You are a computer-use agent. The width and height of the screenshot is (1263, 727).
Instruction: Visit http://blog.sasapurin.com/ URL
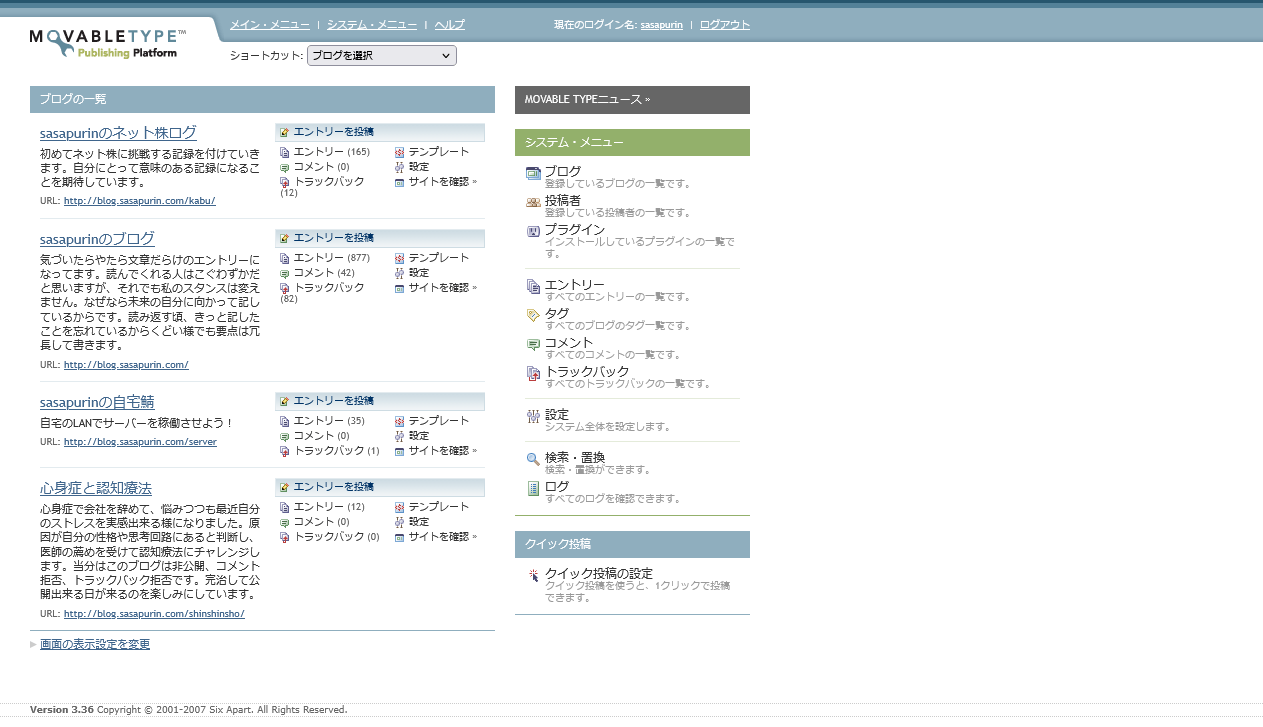(126, 365)
